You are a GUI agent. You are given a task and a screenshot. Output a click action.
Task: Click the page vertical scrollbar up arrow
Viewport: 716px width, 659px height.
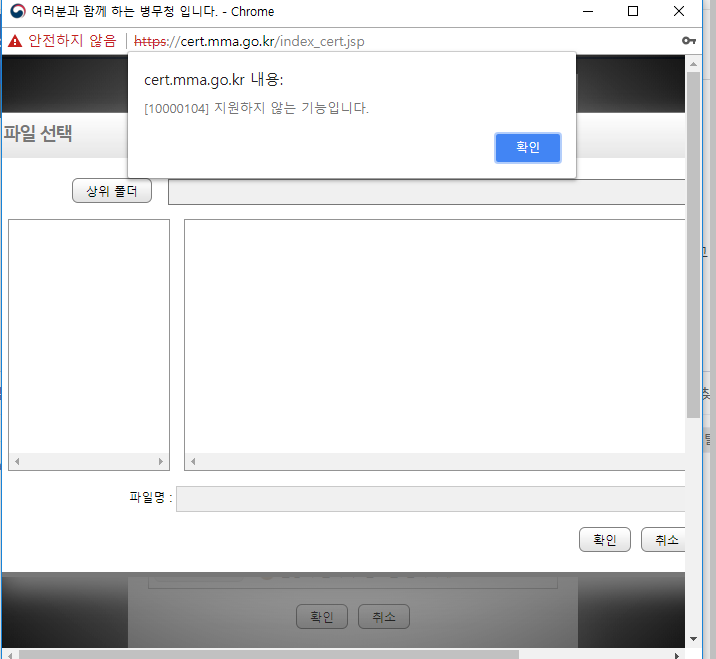pyautogui.click(x=694, y=64)
